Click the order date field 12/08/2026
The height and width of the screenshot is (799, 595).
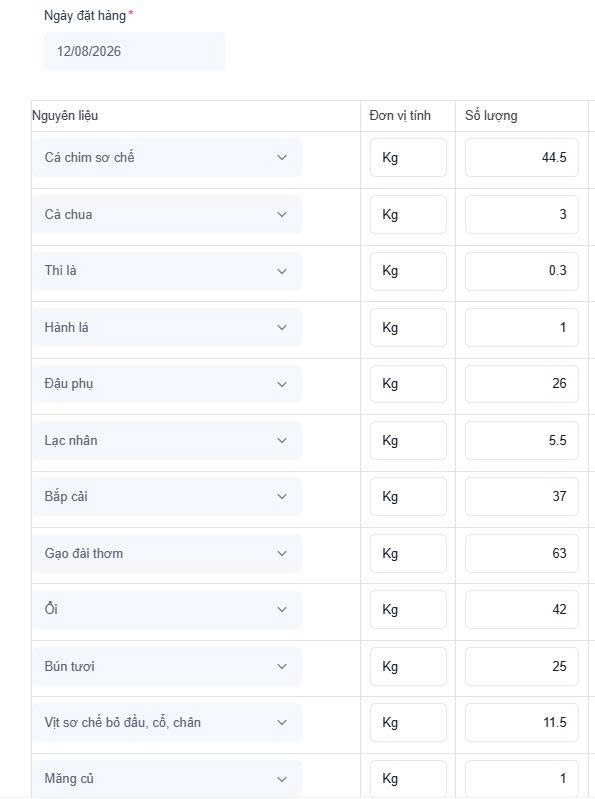click(x=134, y=51)
